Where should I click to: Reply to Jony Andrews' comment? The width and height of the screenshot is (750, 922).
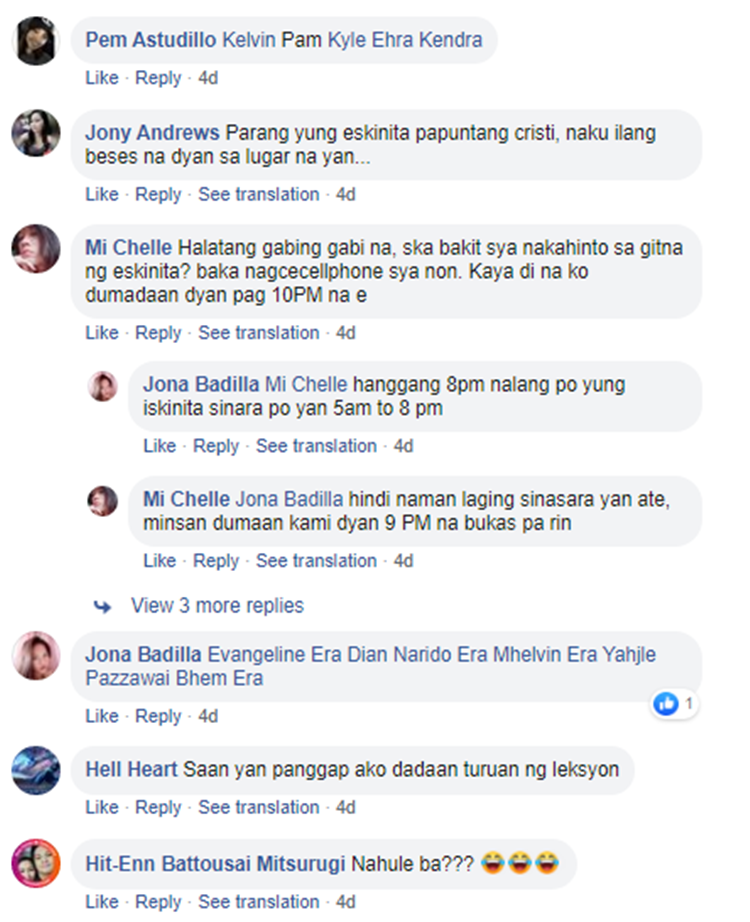(x=158, y=194)
